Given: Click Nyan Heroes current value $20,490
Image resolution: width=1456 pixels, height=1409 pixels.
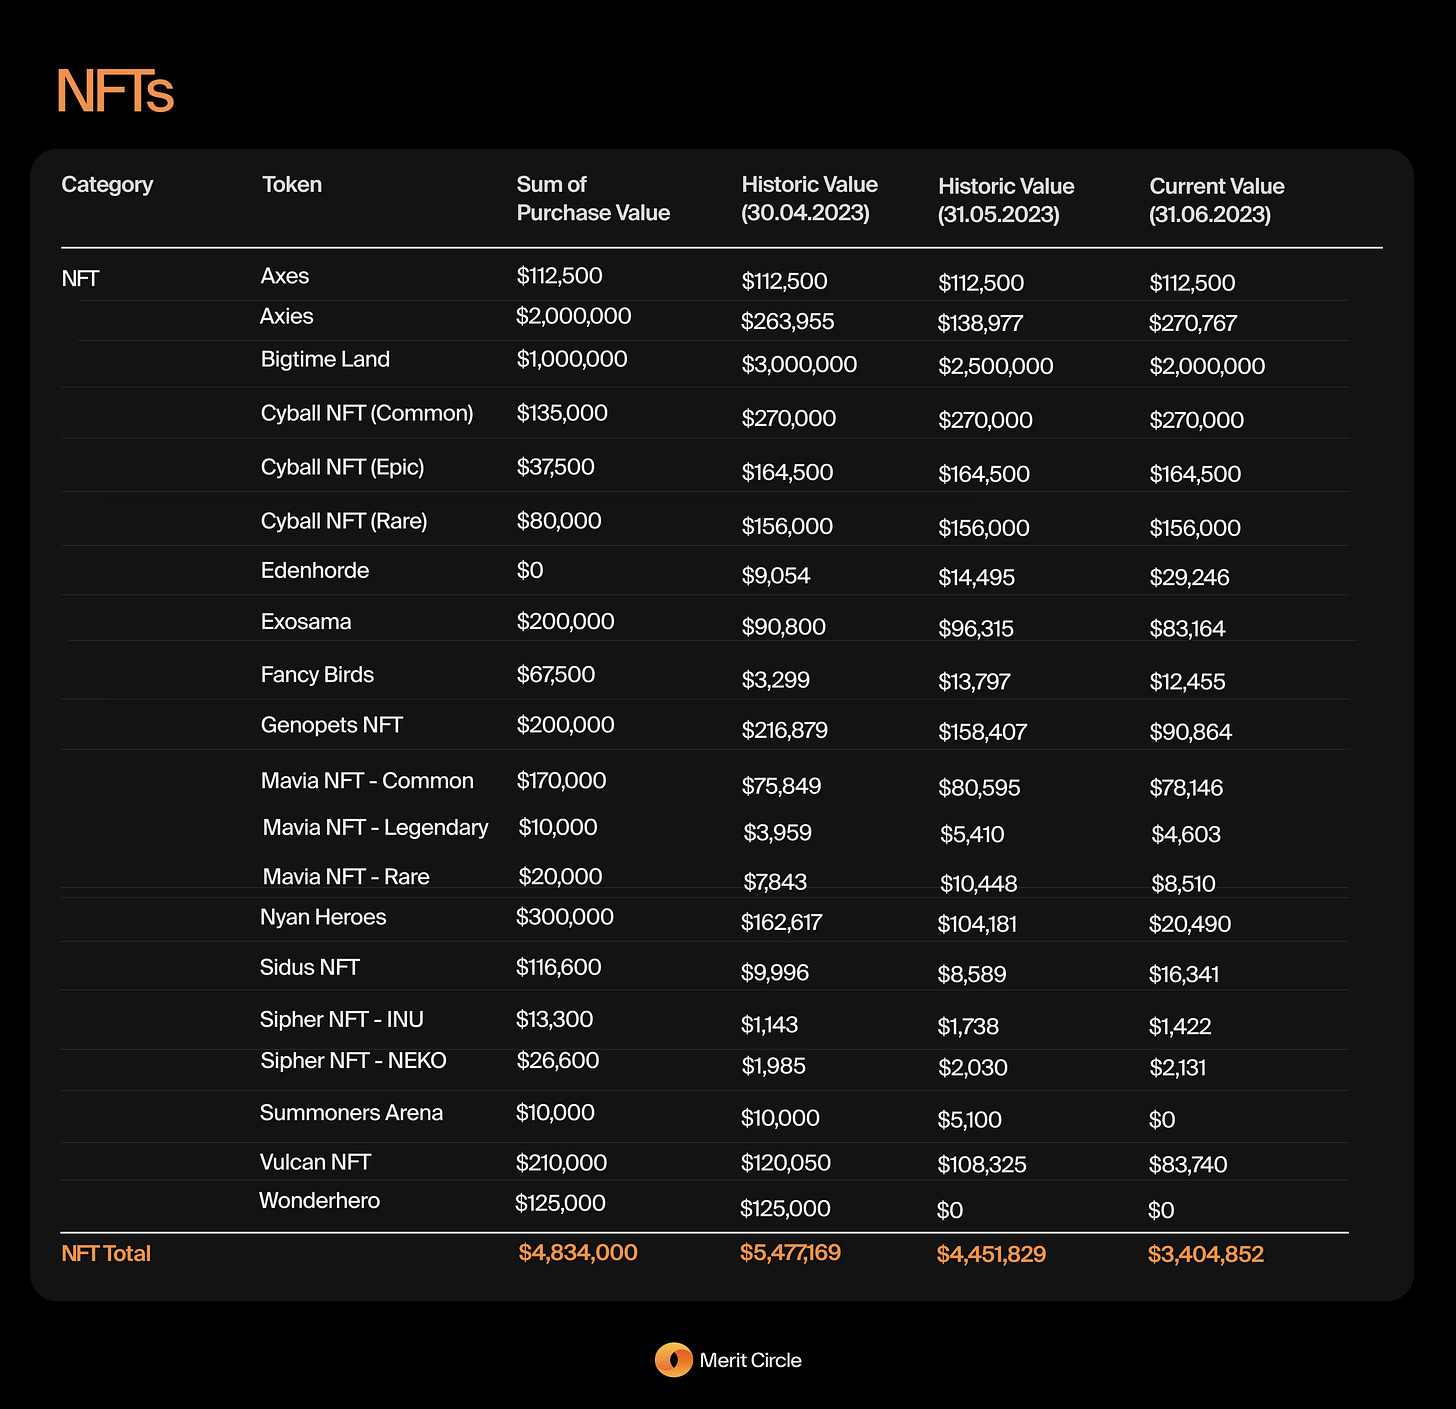Looking at the screenshot, I should [1190, 924].
